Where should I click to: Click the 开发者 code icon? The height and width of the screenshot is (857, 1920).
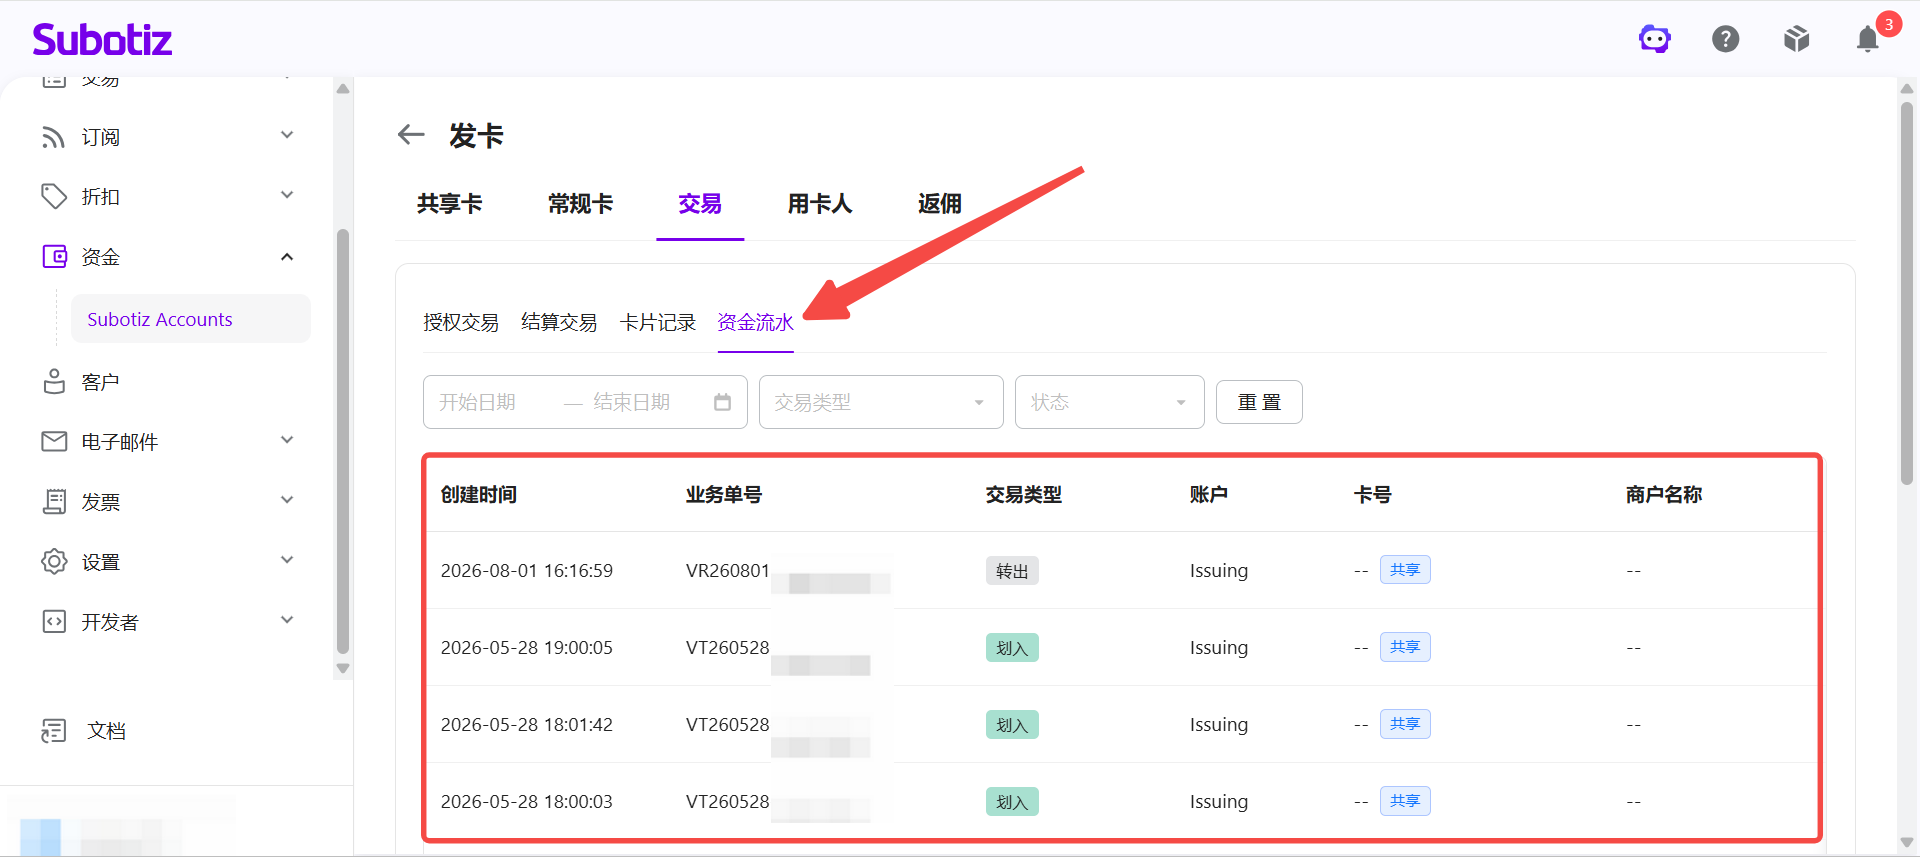(x=54, y=622)
